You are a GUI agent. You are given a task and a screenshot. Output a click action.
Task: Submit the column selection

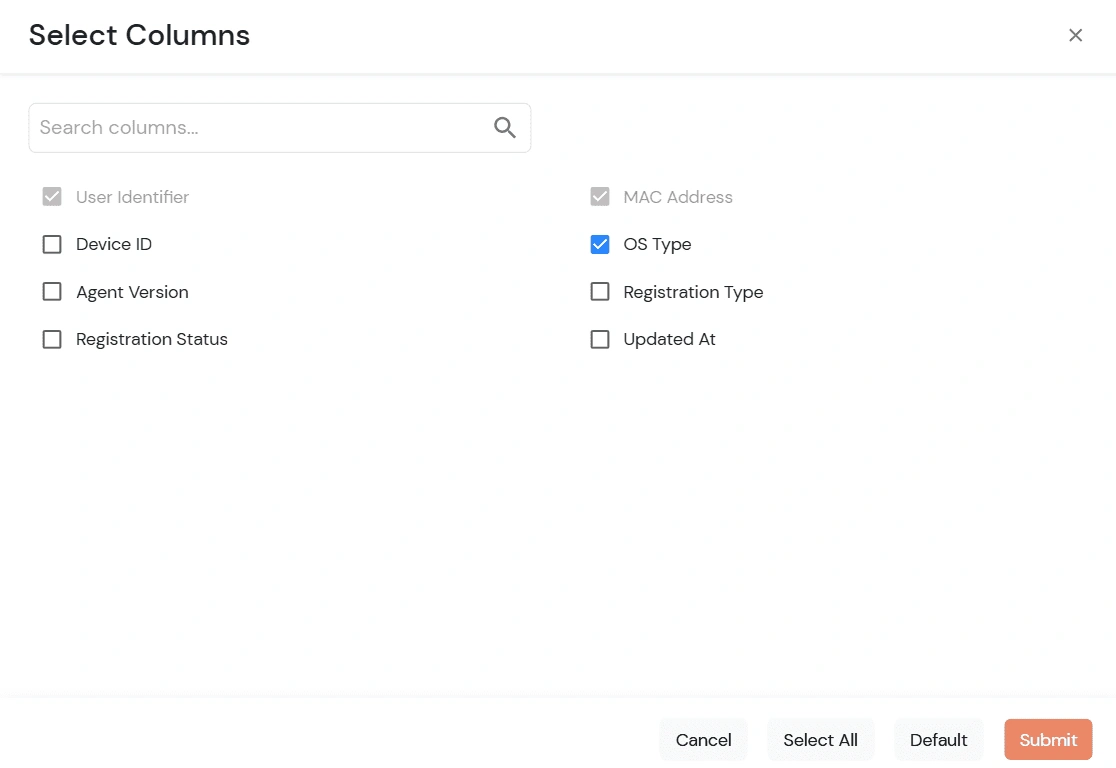click(1048, 740)
